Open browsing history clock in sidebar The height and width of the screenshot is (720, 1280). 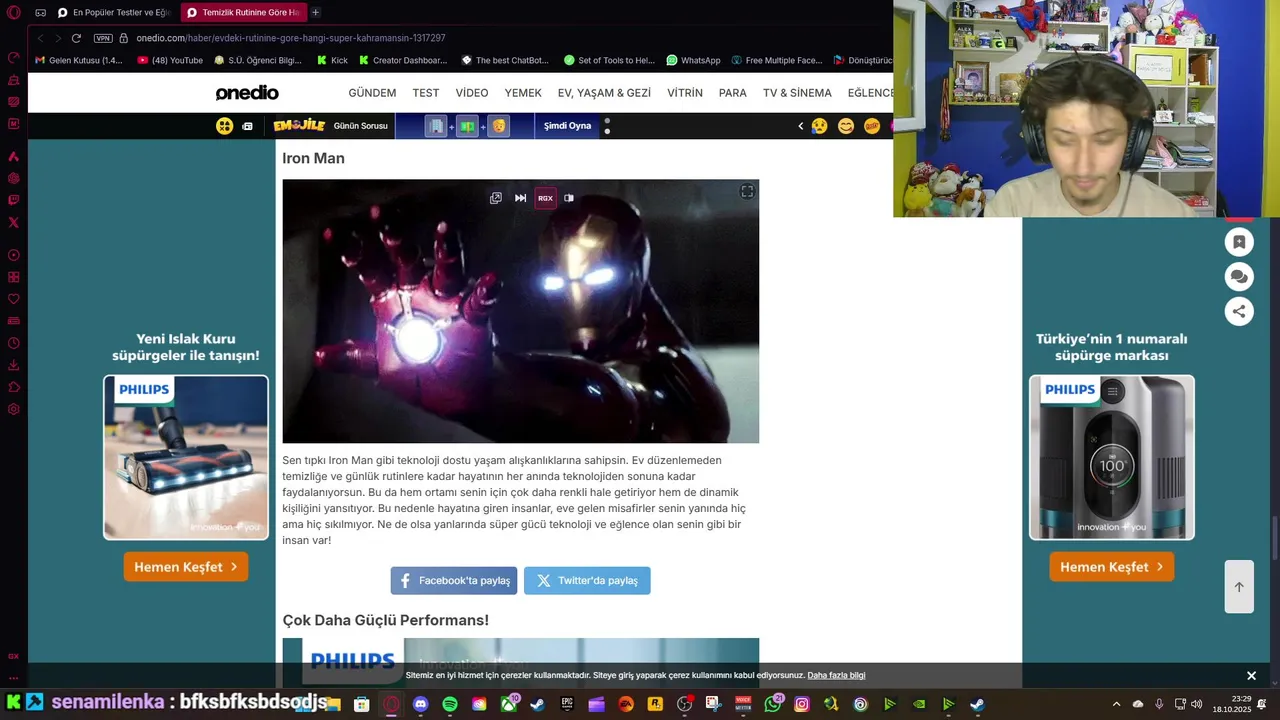[13, 343]
